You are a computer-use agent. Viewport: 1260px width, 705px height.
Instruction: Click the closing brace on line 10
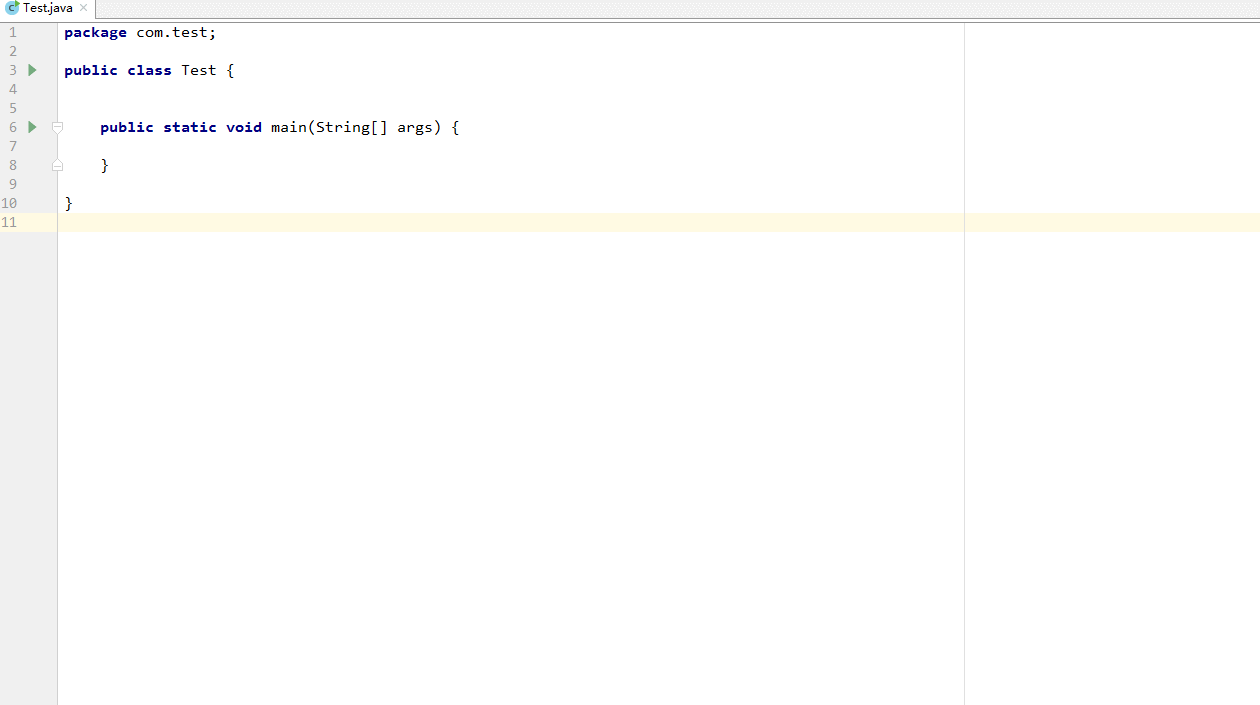[69, 203]
